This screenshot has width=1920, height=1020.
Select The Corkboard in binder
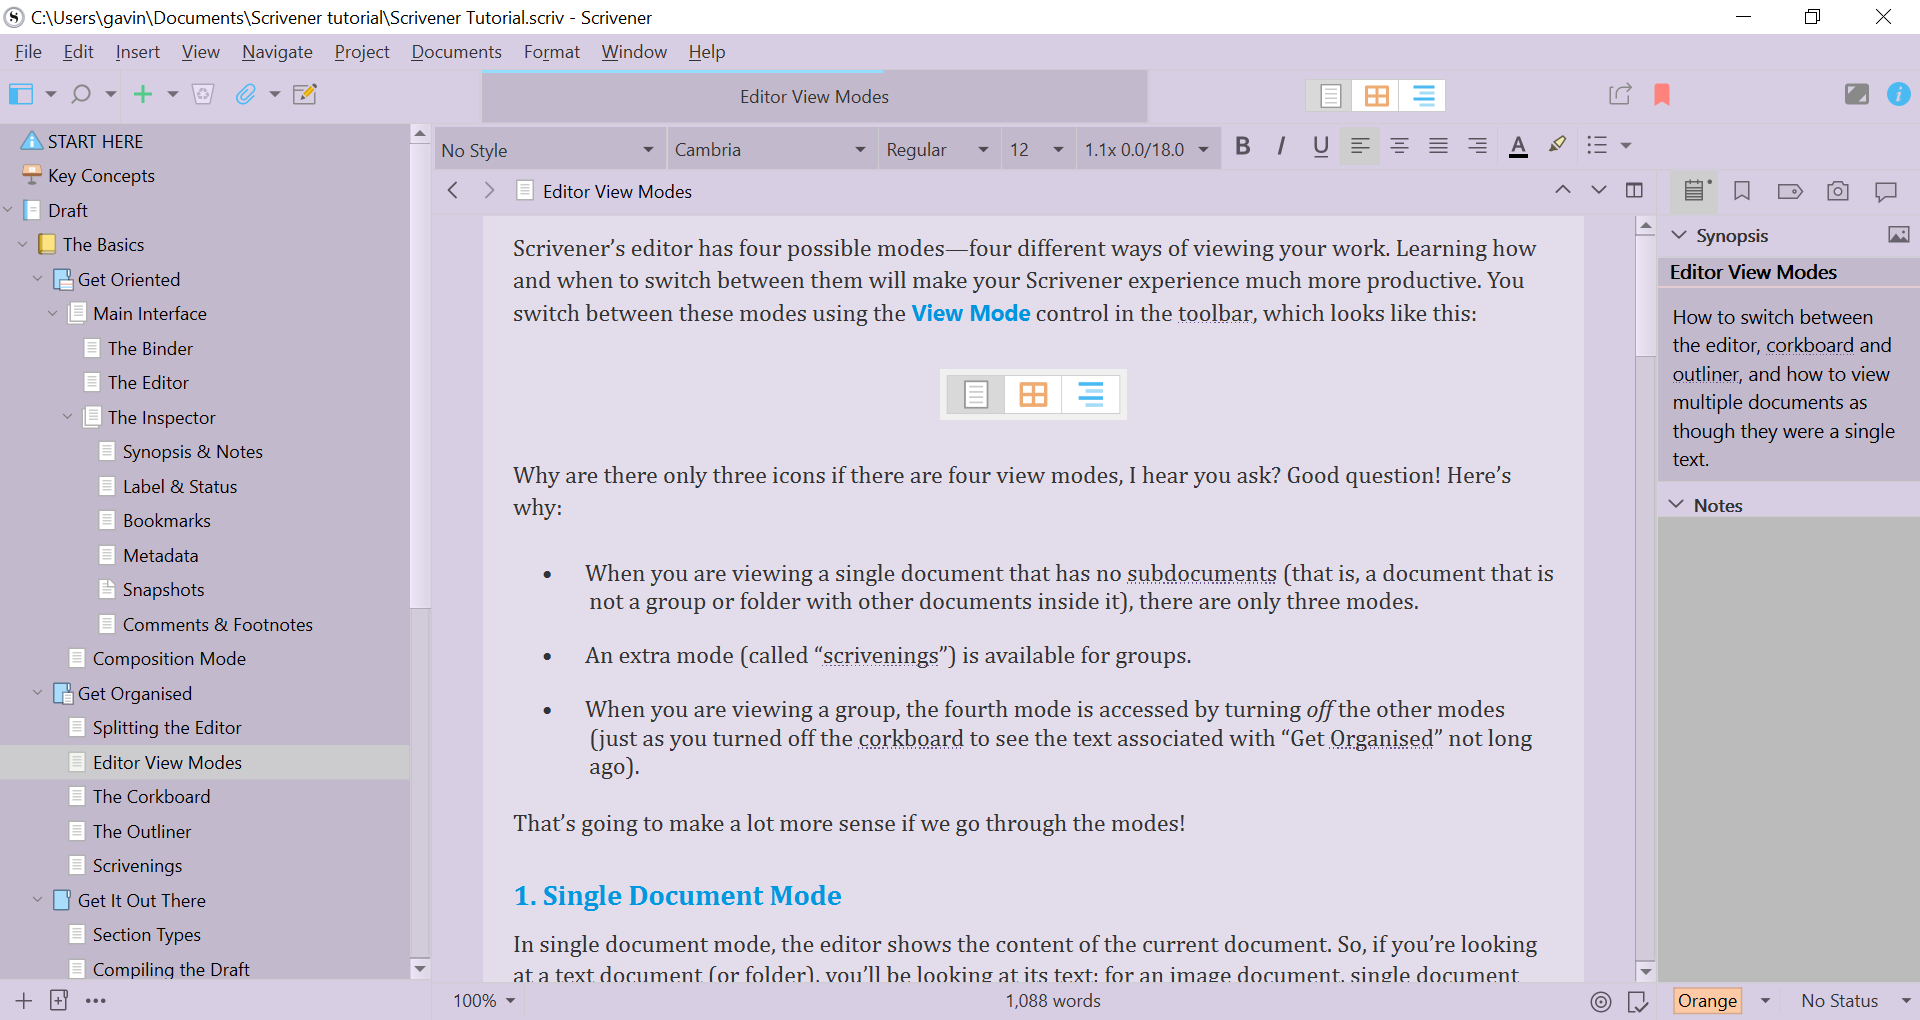151,797
